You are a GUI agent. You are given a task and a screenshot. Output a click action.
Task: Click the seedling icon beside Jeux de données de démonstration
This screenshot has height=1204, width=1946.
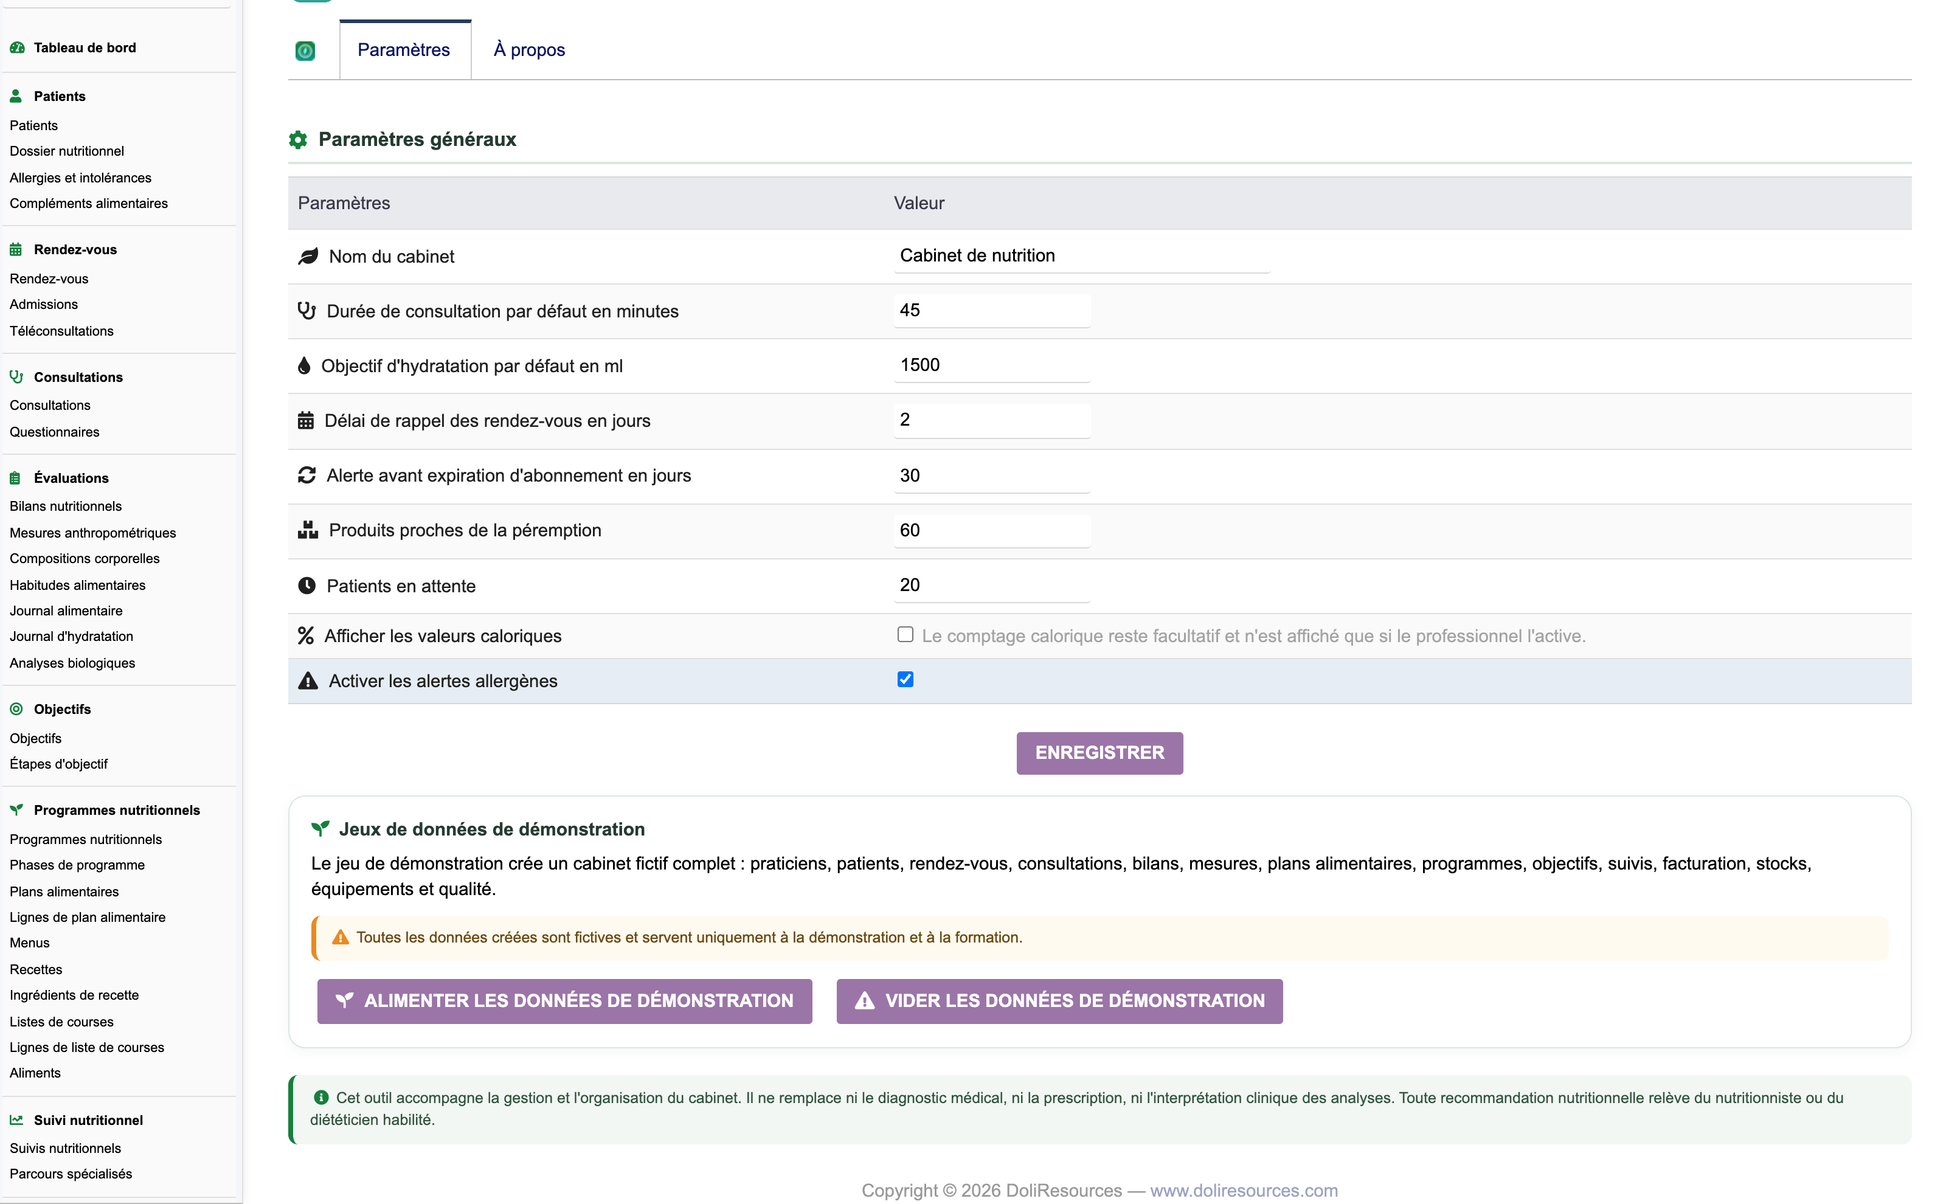point(320,829)
